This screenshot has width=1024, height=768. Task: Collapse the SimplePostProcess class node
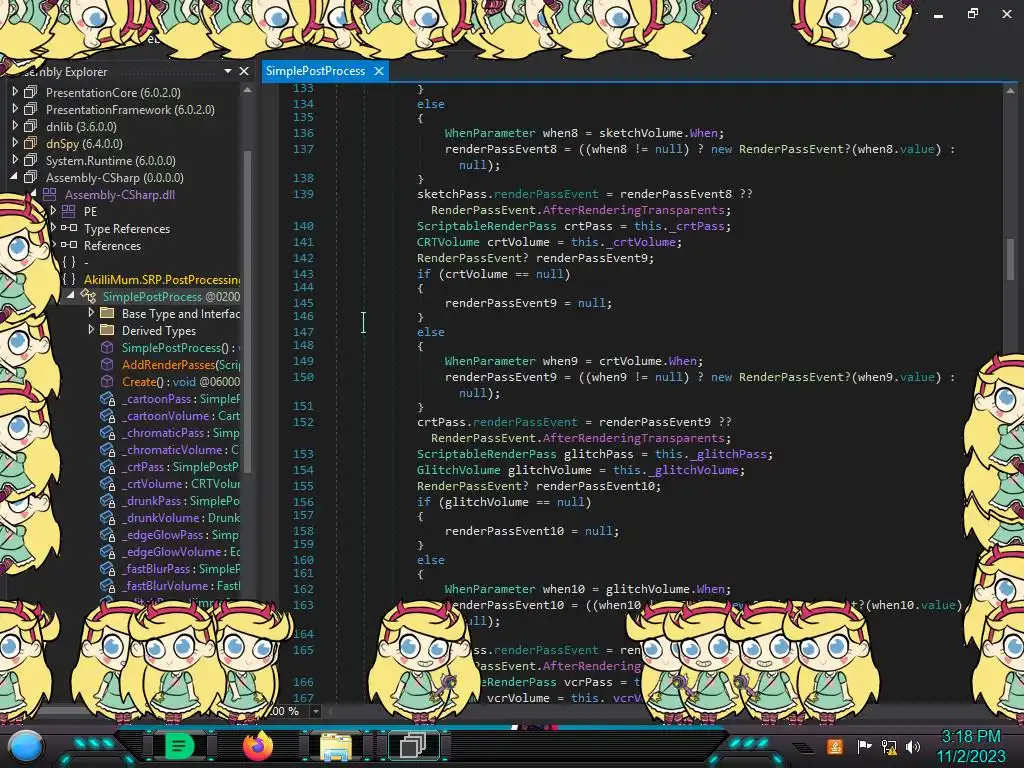71,296
